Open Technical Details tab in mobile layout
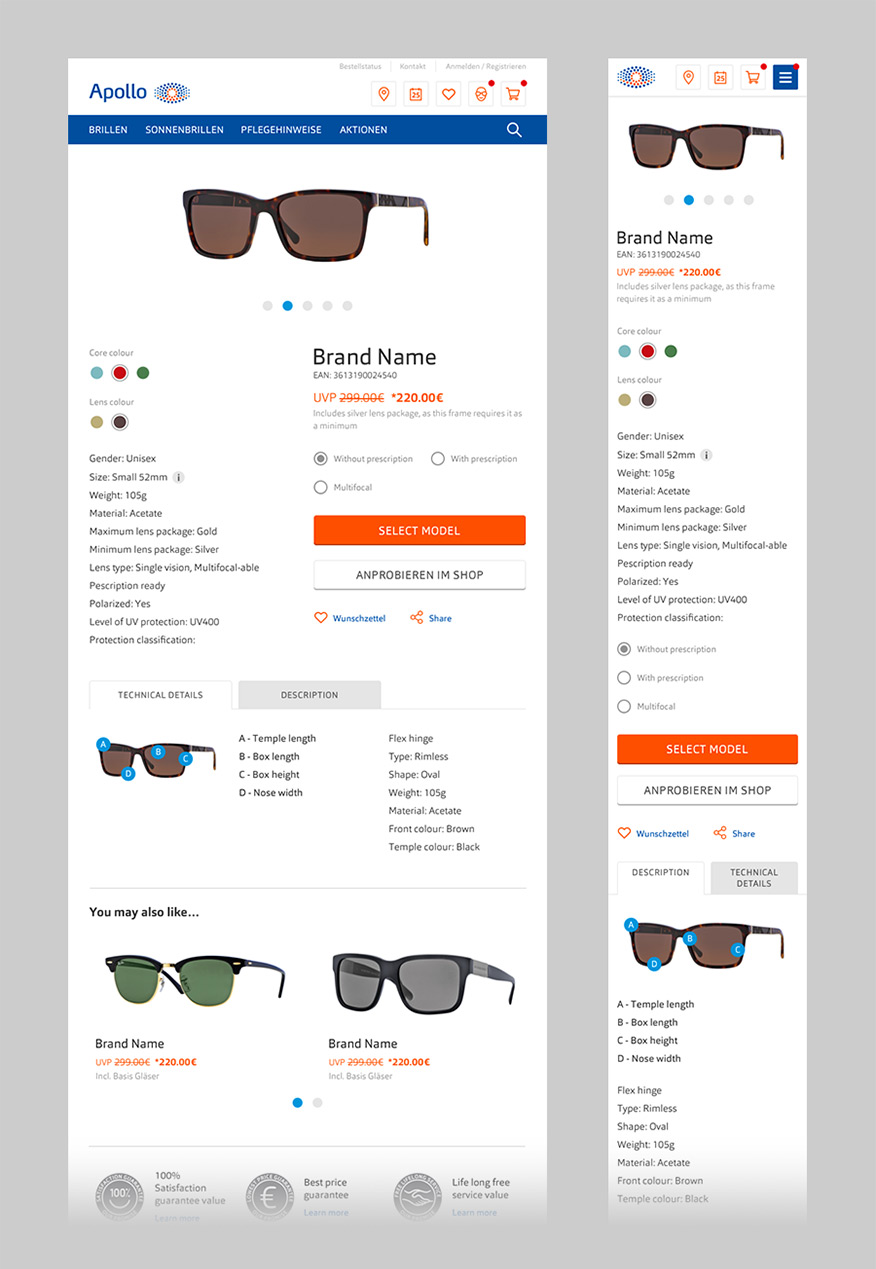Viewport: 876px width, 1269px height. click(754, 878)
